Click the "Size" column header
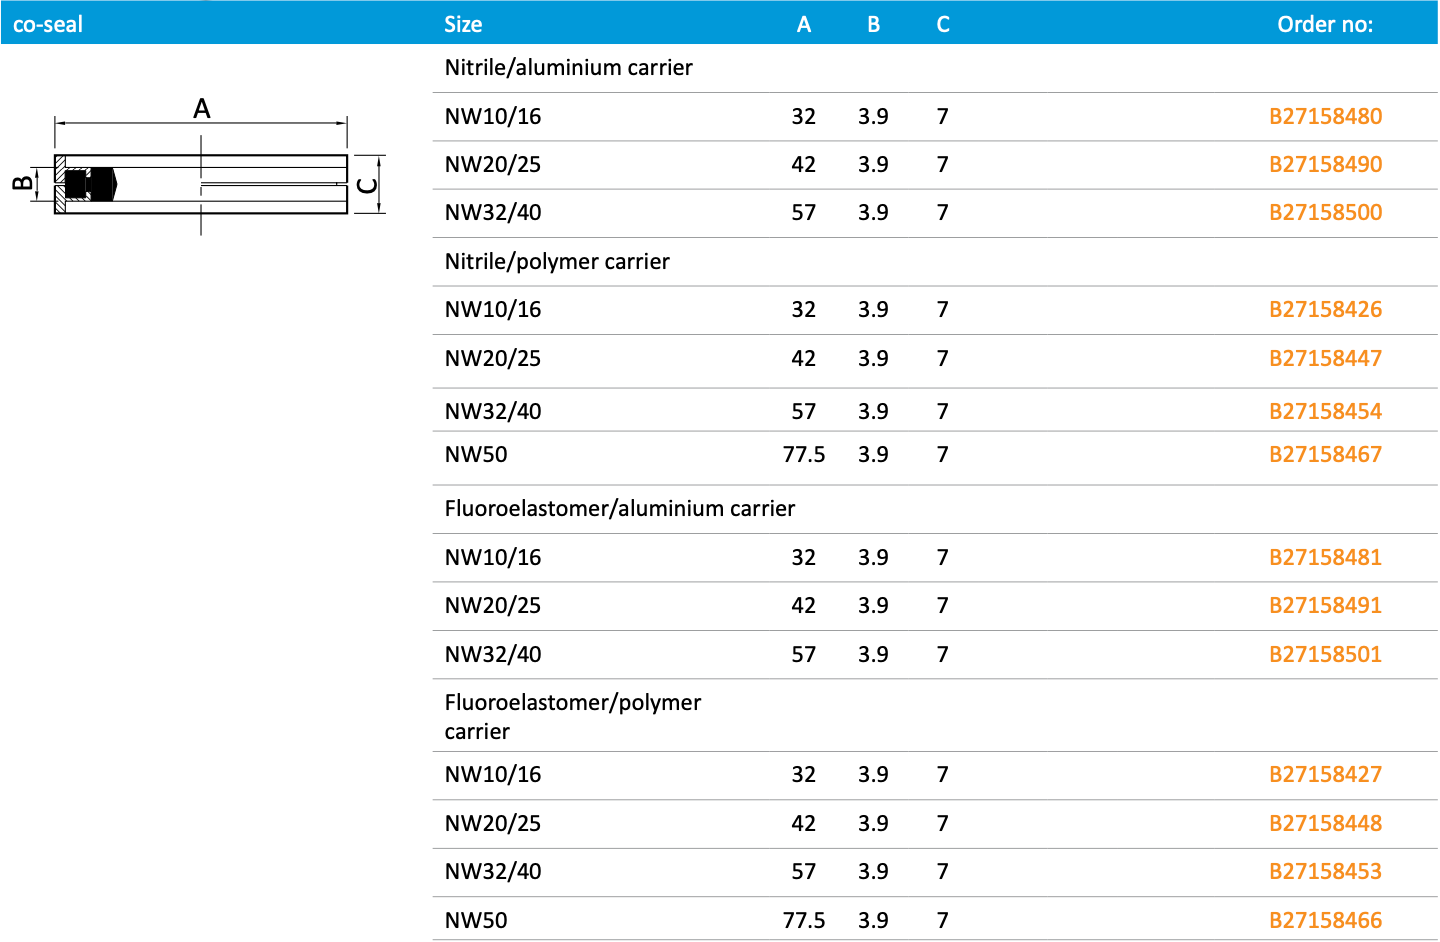This screenshot has height=942, width=1440. point(463,24)
